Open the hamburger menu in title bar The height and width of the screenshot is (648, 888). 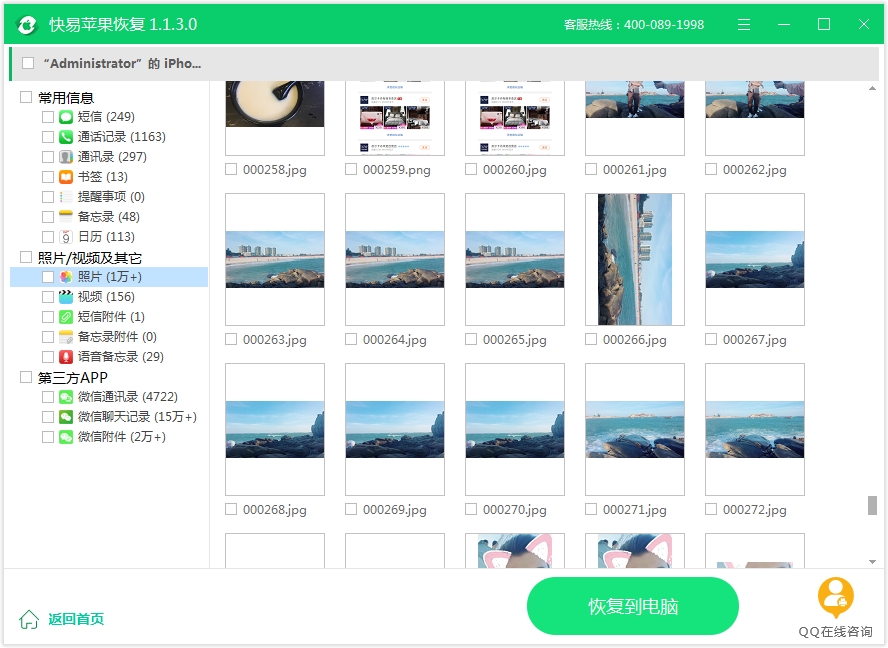pyautogui.click(x=744, y=24)
